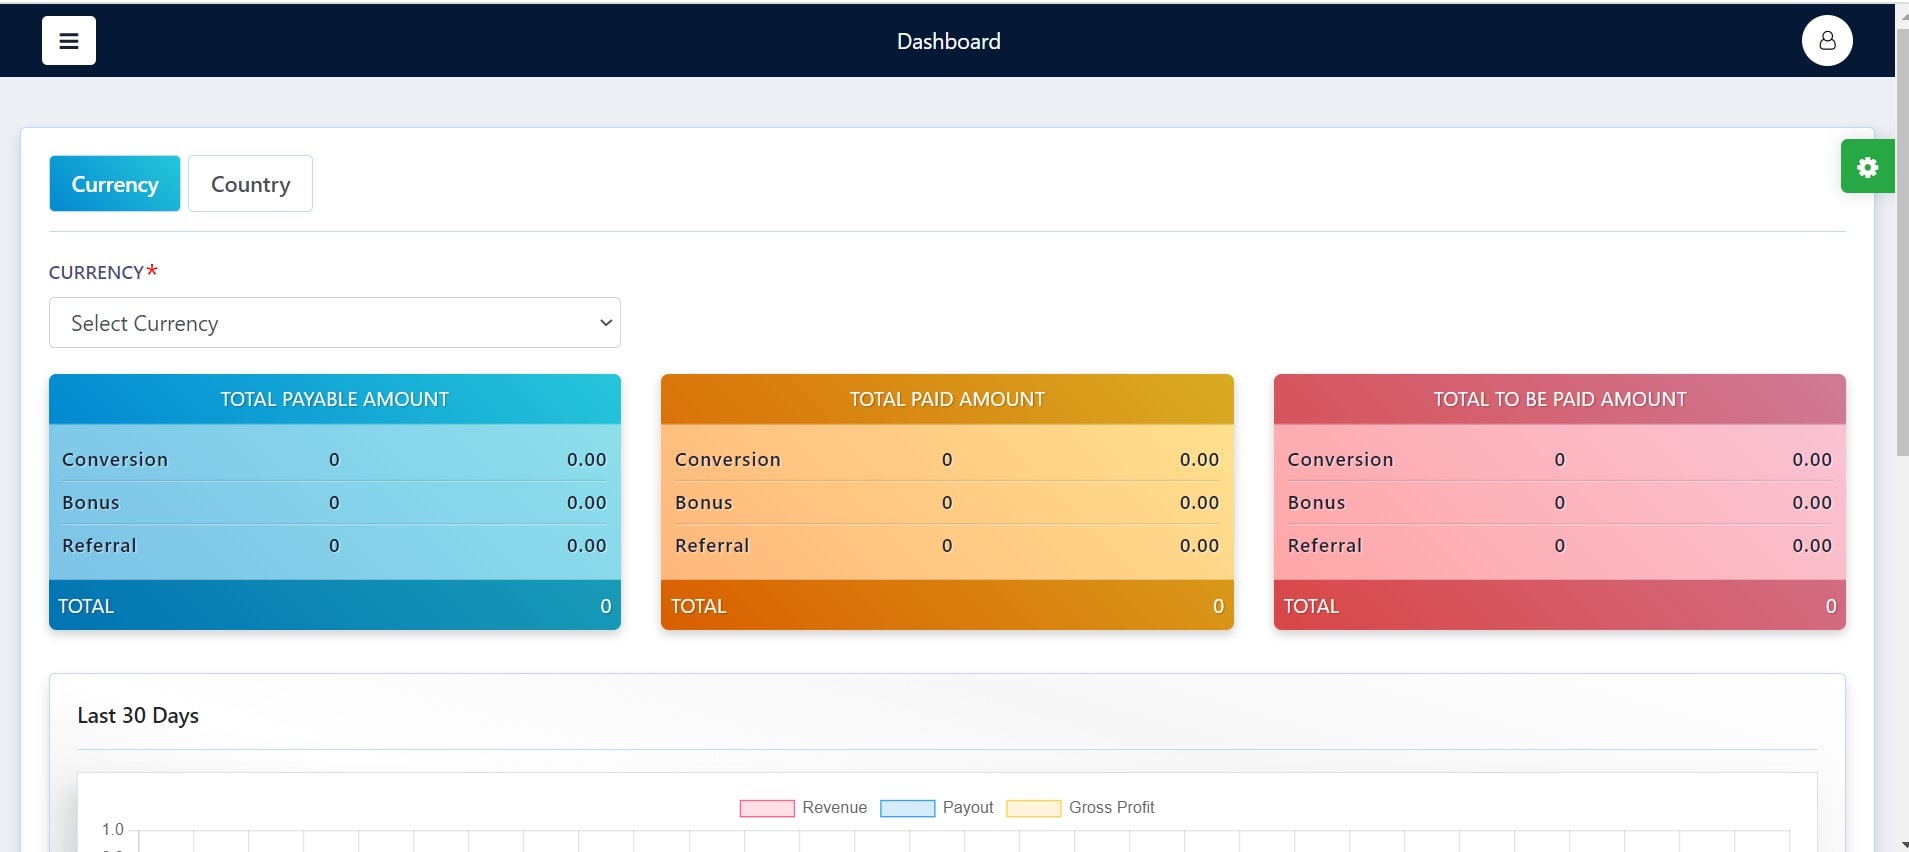The width and height of the screenshot is (1909, 852).
Task: Click Conversion in the Total Paid card
Action: point(728,459)
